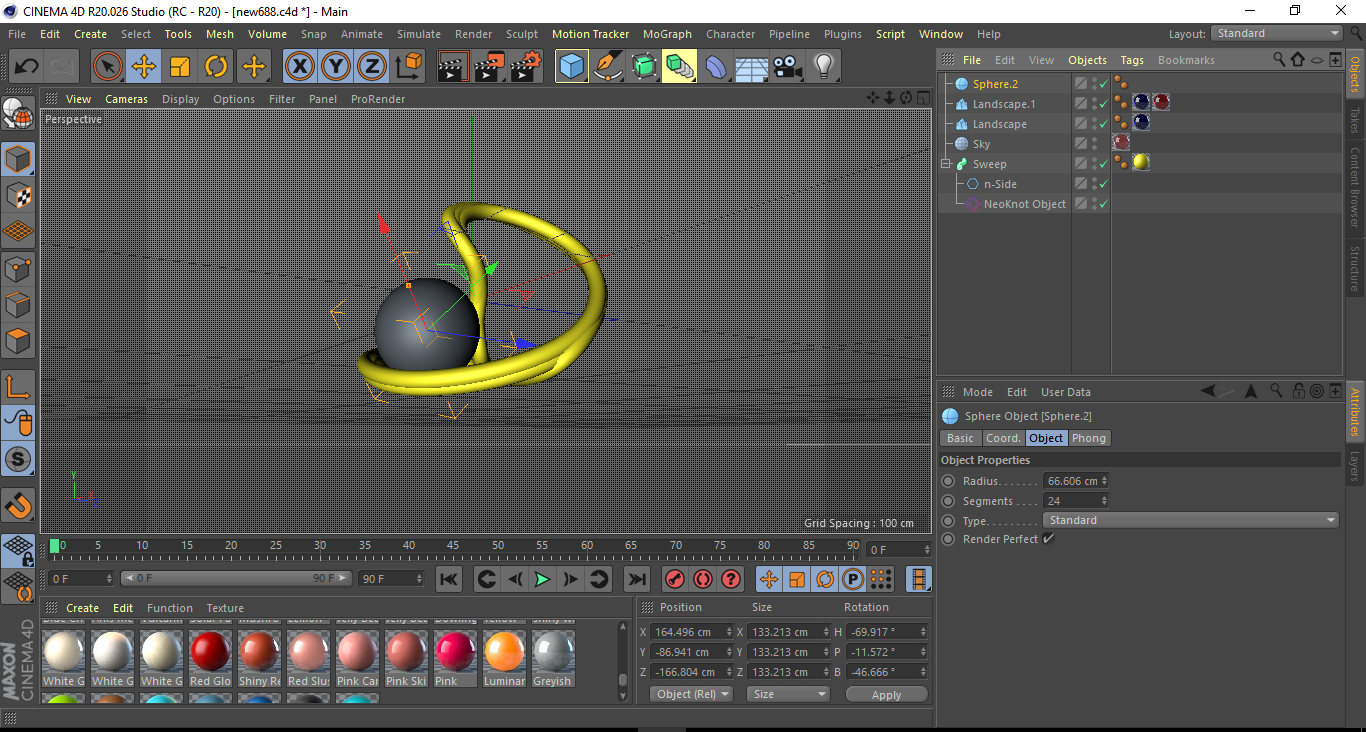1366x732 pixels.
Task: Toggle NeoKnot Object enable checkmark
Action: click(x=1103, y=204)
